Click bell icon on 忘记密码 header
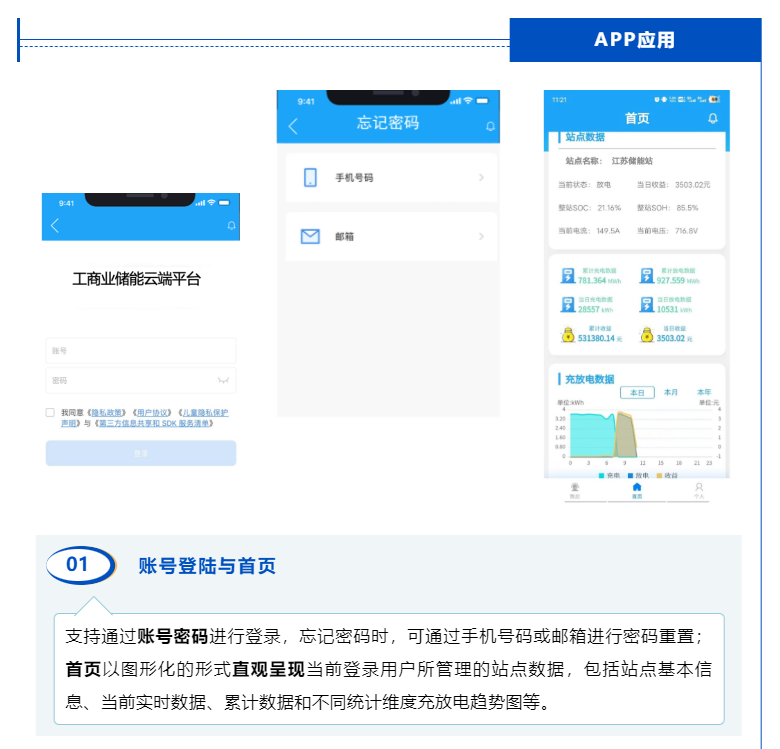The width and height of the screenshot is (780, 749). 490,127
